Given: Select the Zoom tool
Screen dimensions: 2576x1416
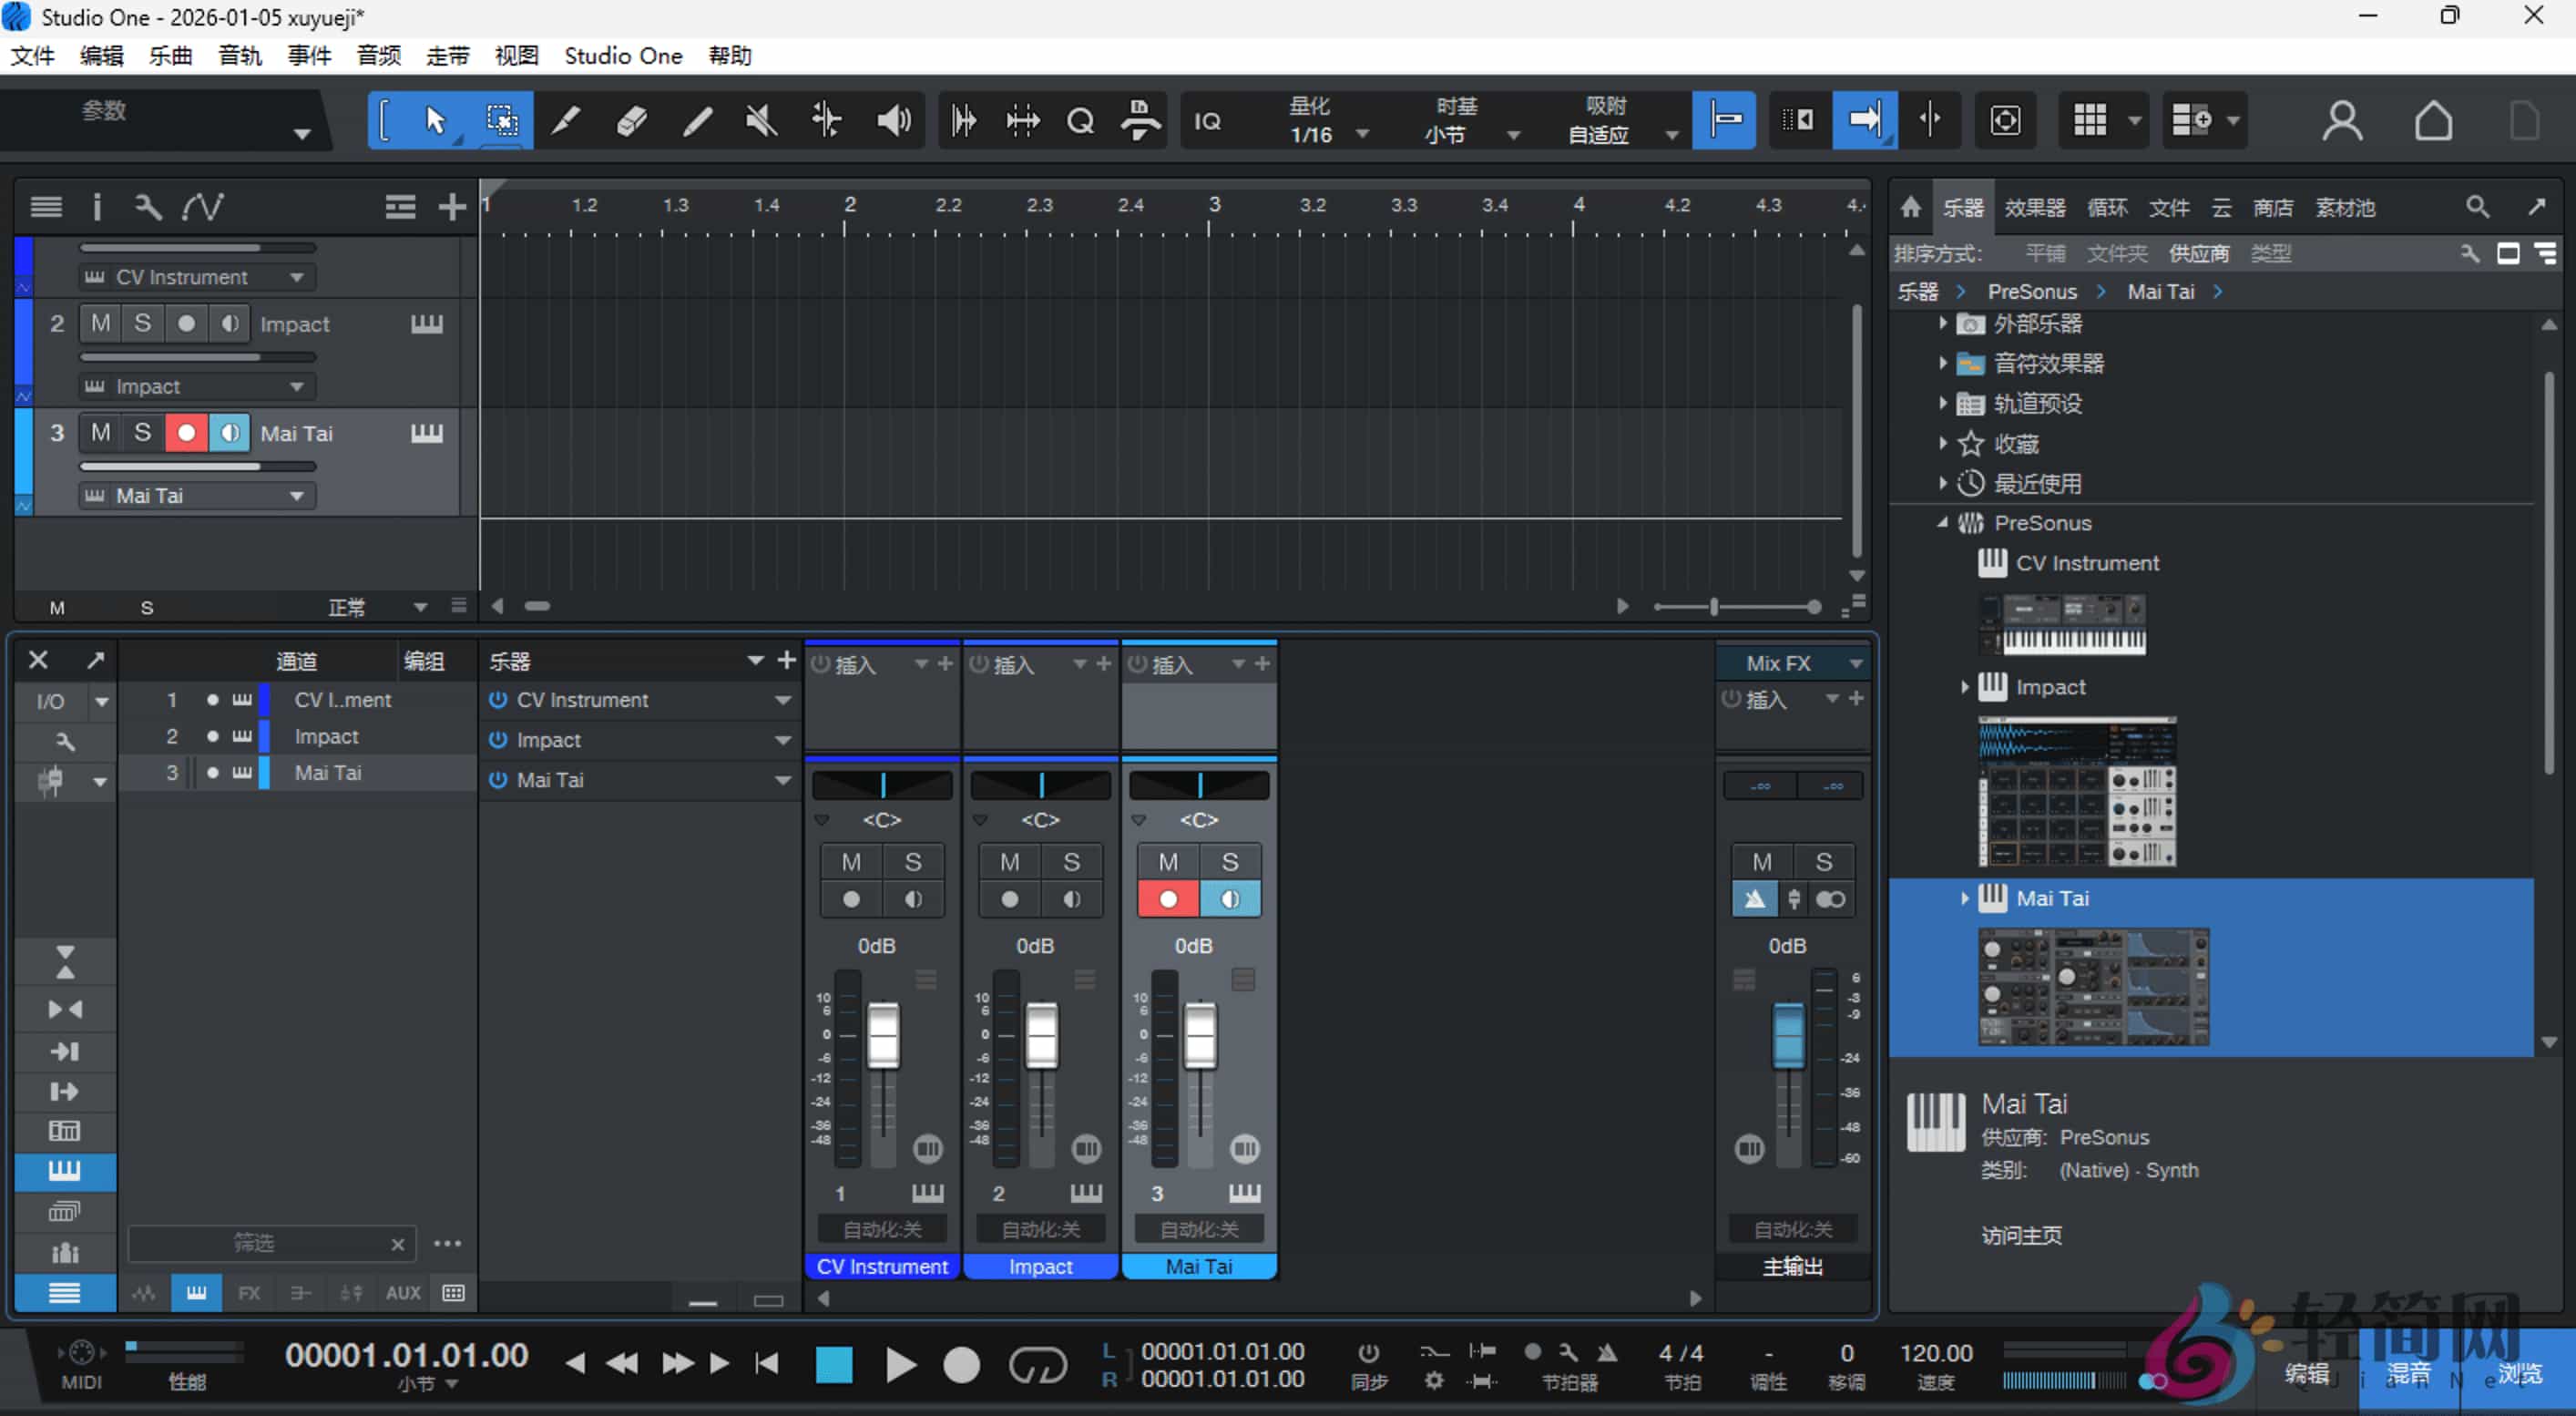Looking at the screenshot, I should 1081,120.
